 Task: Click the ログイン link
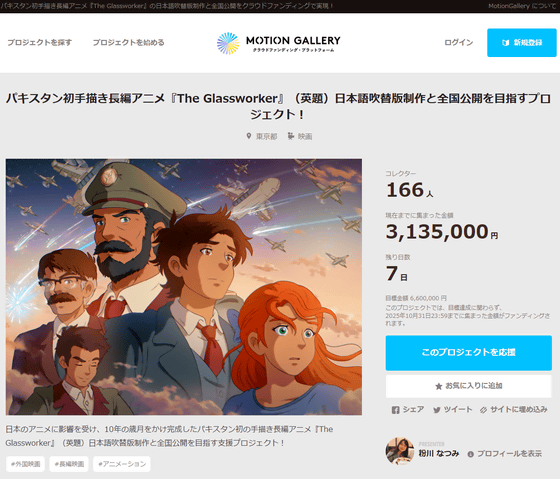point(459,43)
